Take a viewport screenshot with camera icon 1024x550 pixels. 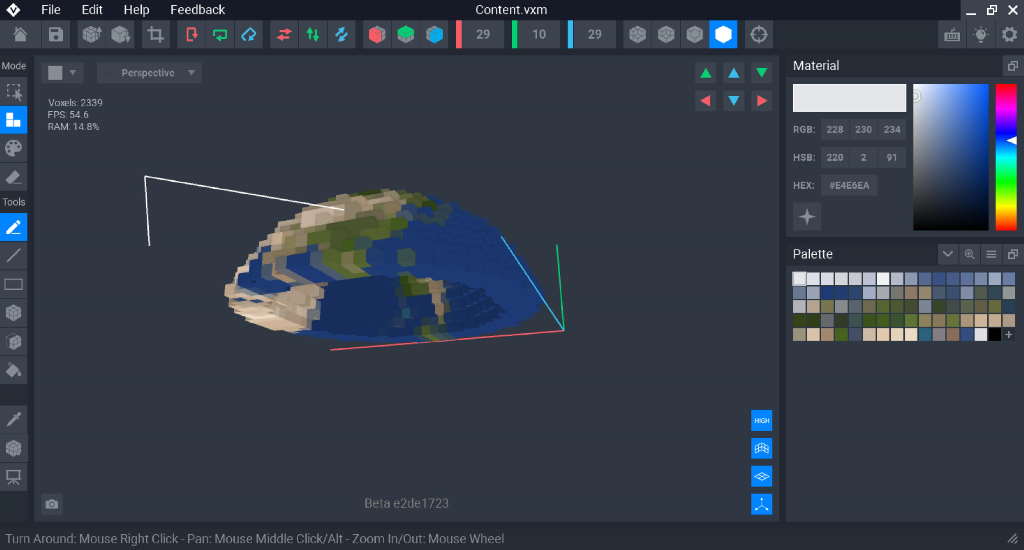click(x=52, y=505)
